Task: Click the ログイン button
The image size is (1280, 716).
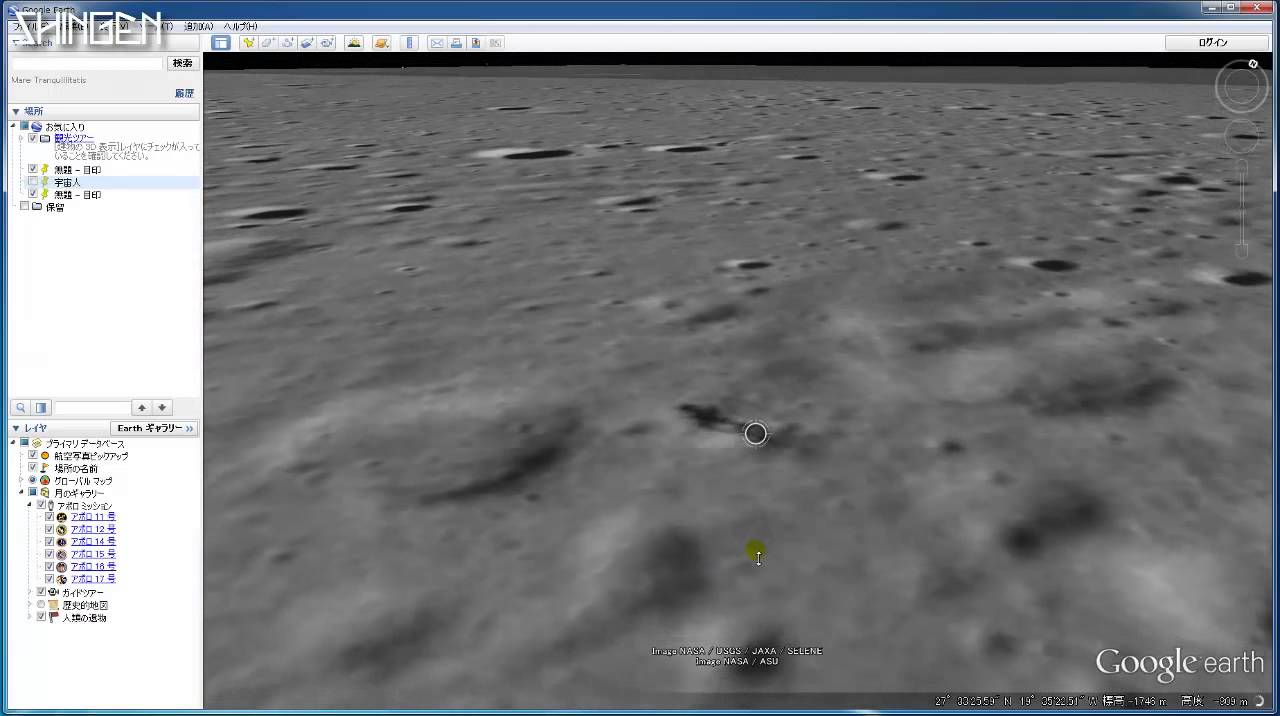Action: pyautogui.click(x=1212, y=43)
